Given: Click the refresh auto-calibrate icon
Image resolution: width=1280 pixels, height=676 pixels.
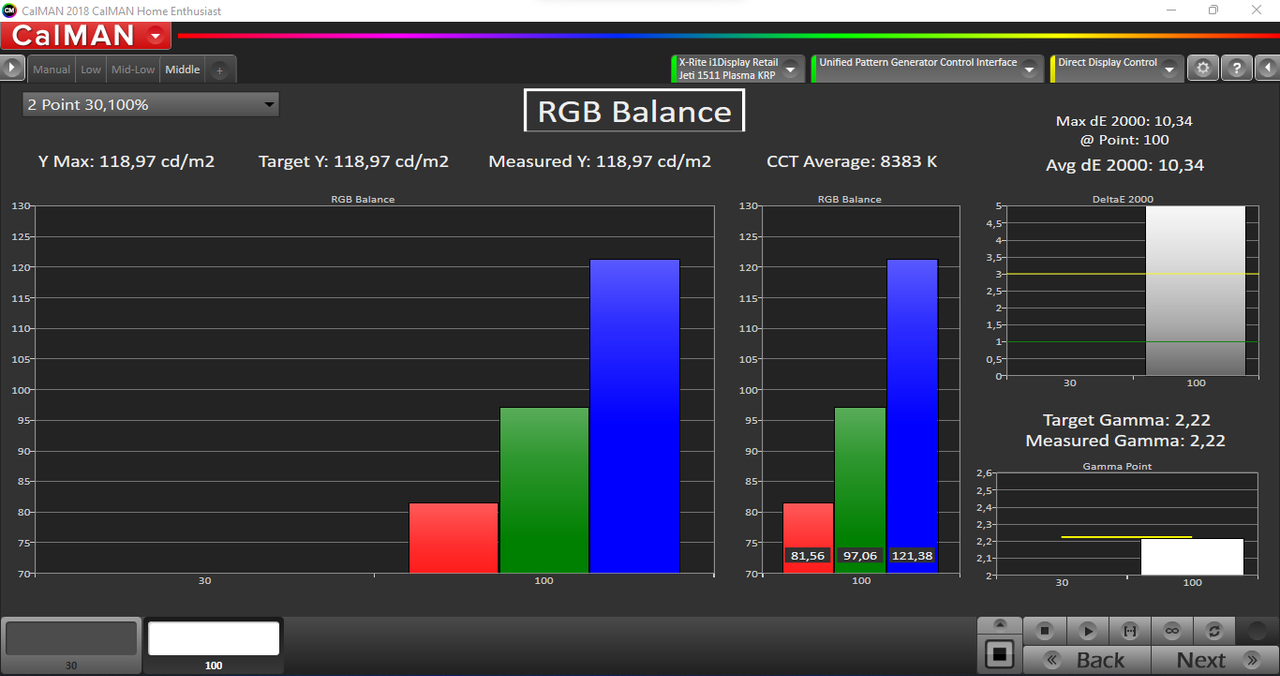Looking at the screenshot, I should tap(1214, 631).
